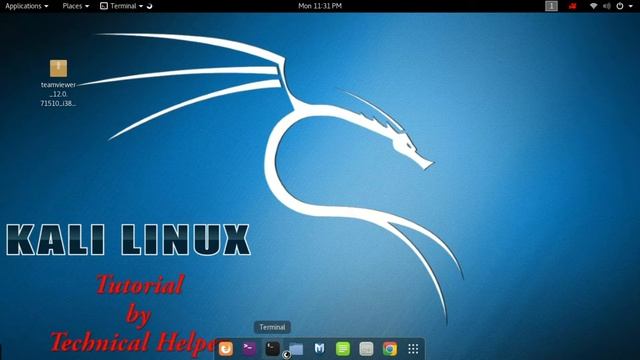Open the purple terminal icon in dock

[249, 349]
